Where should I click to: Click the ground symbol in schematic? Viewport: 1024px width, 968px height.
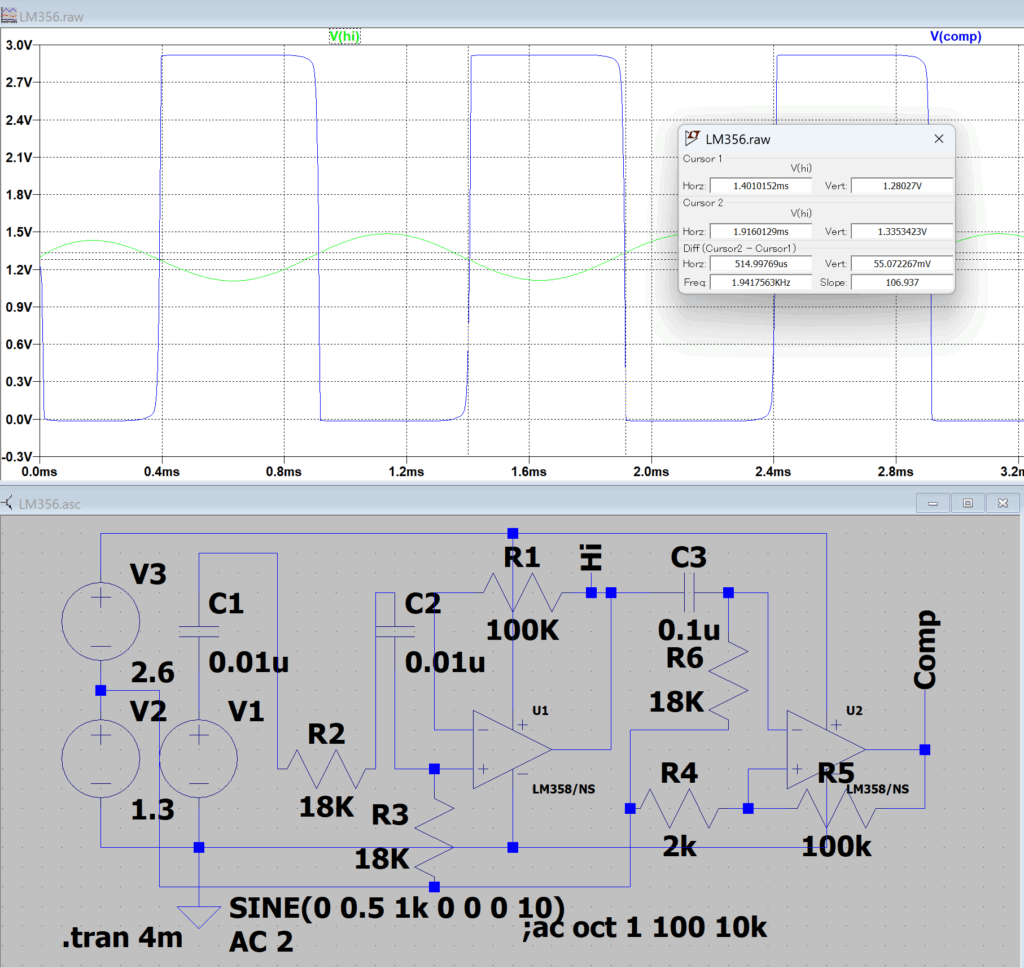coord(198,915)
